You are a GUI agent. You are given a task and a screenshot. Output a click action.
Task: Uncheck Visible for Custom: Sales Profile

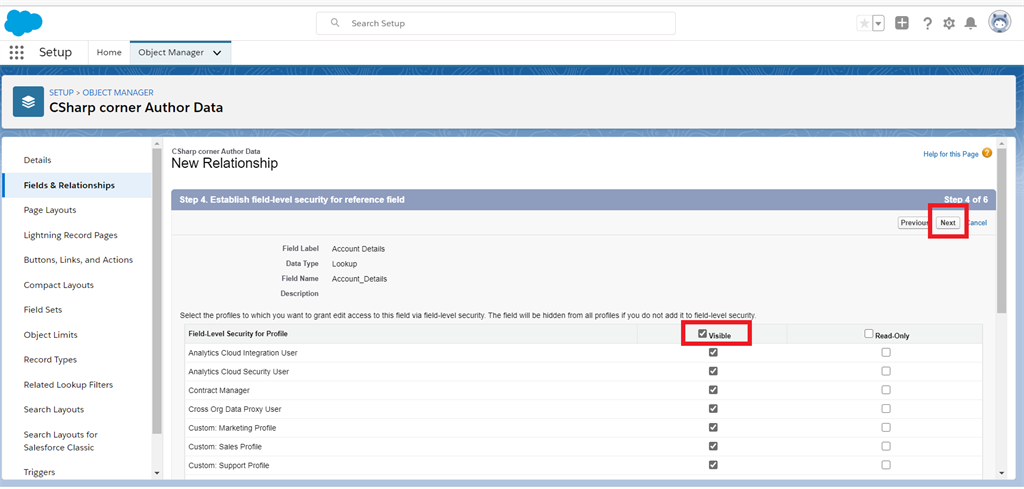tap(713, 447)
